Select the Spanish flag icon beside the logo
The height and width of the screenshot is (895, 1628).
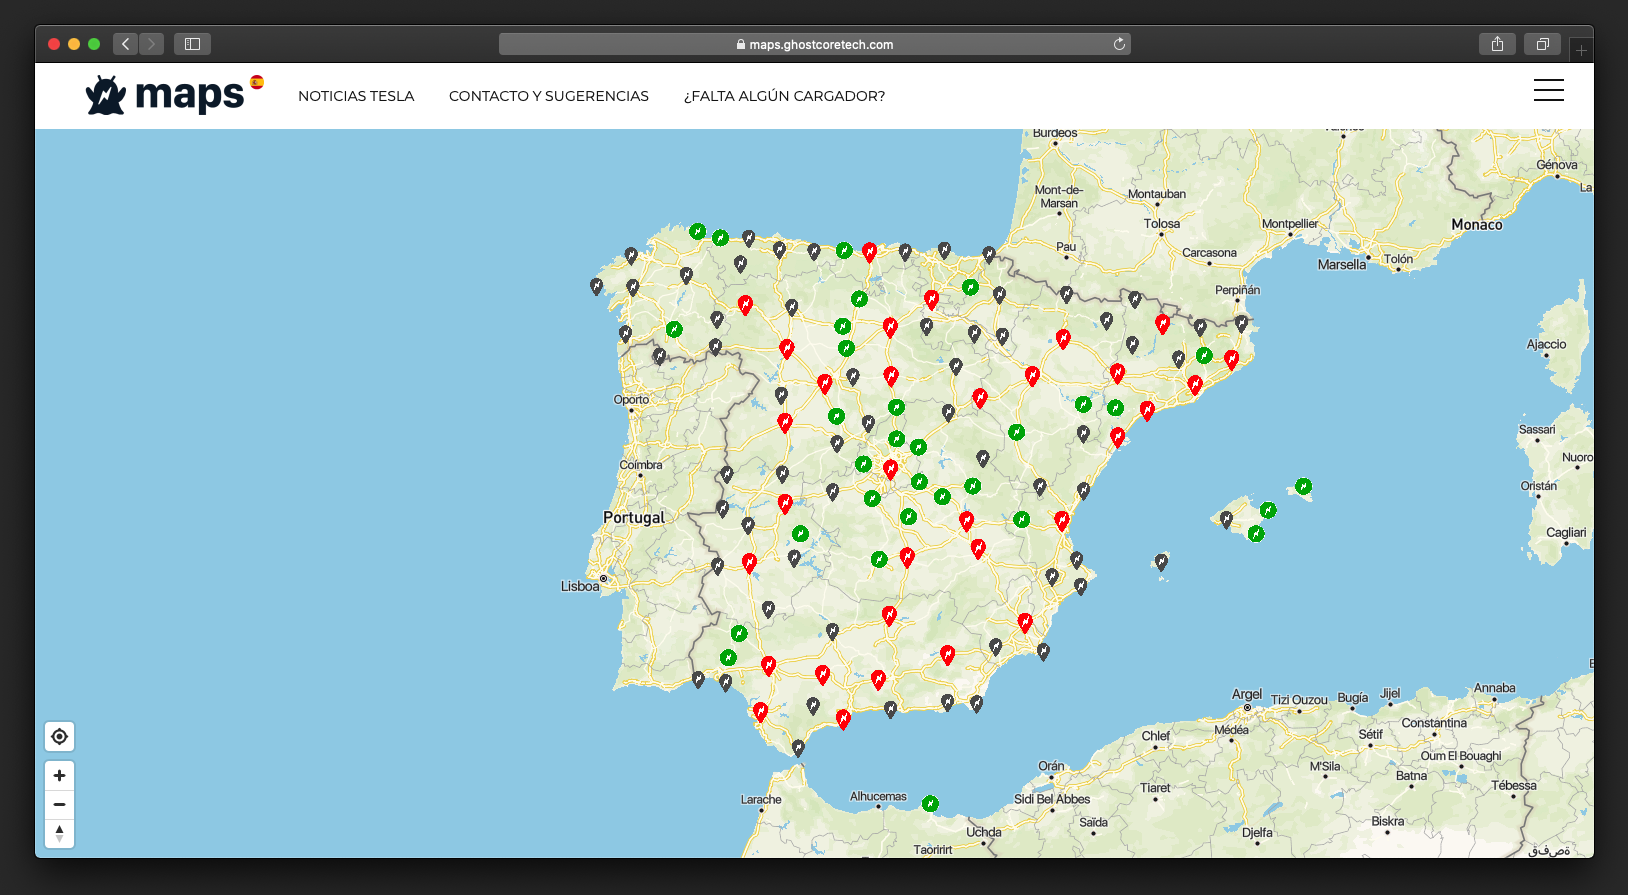(x=257, y=82)
